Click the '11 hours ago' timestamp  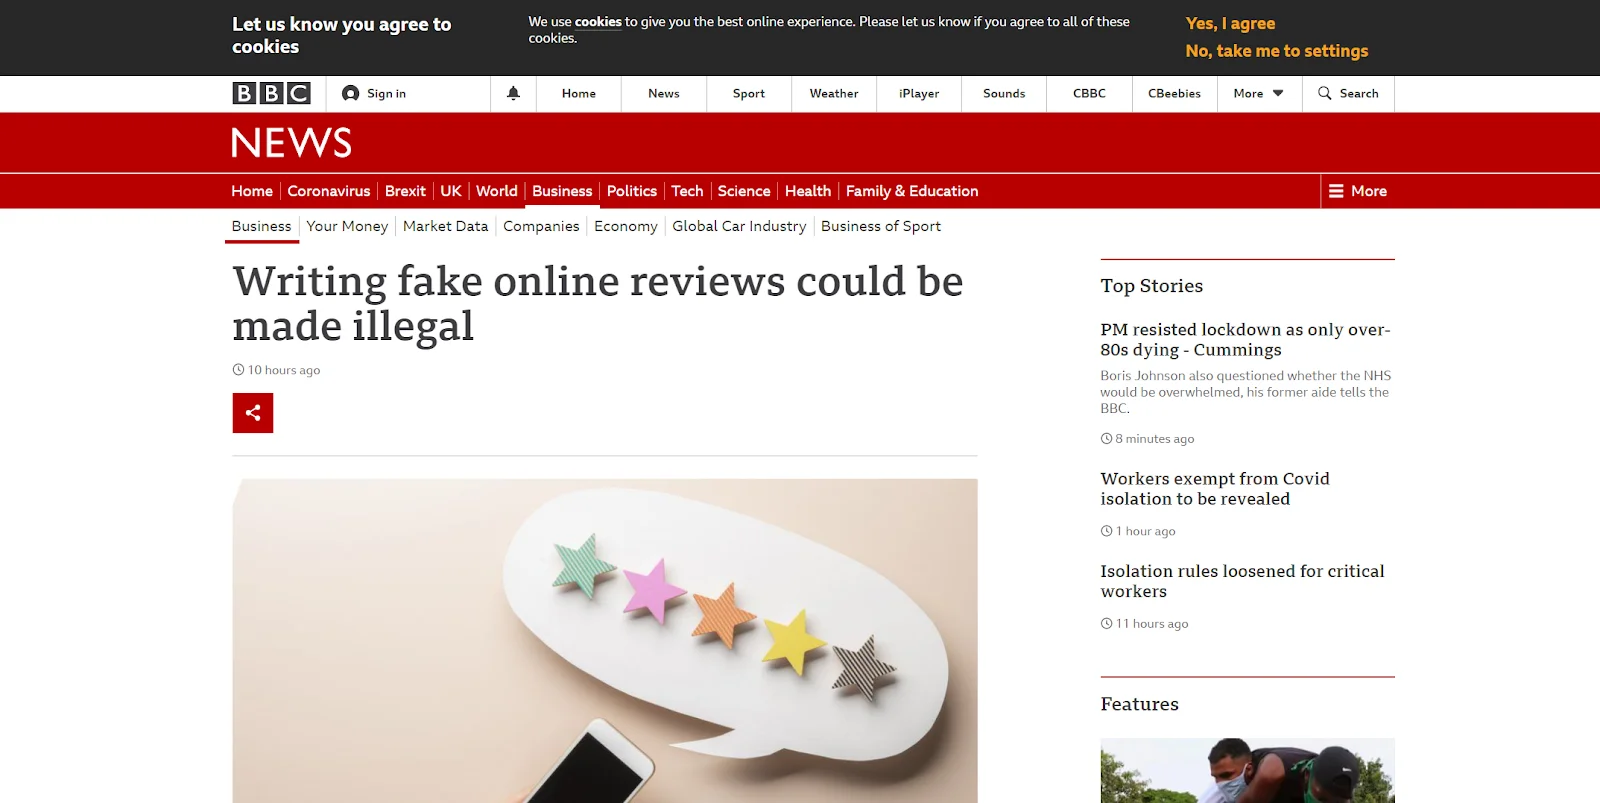pos(1152,624)
